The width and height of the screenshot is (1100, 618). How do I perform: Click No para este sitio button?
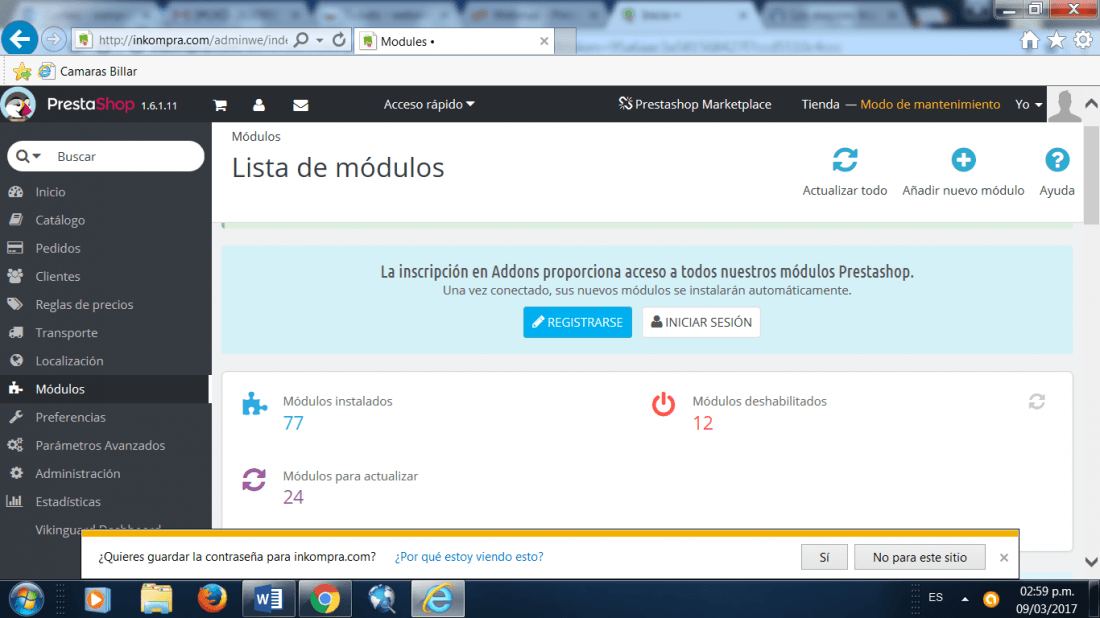tap(920, 557)
